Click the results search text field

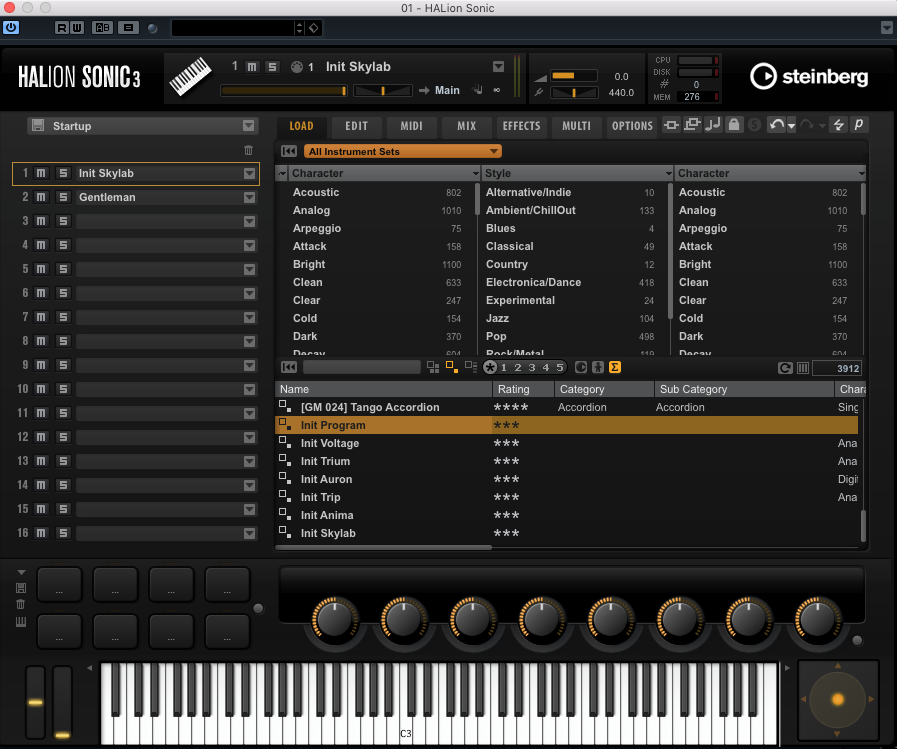click(362, 367)
